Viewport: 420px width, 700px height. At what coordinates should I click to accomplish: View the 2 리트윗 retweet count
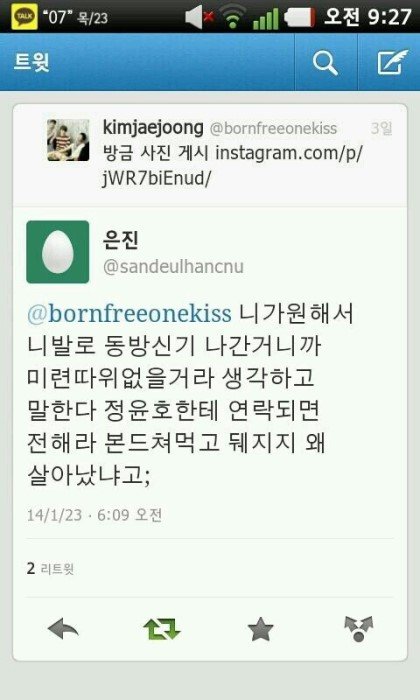tap(50, 569)
